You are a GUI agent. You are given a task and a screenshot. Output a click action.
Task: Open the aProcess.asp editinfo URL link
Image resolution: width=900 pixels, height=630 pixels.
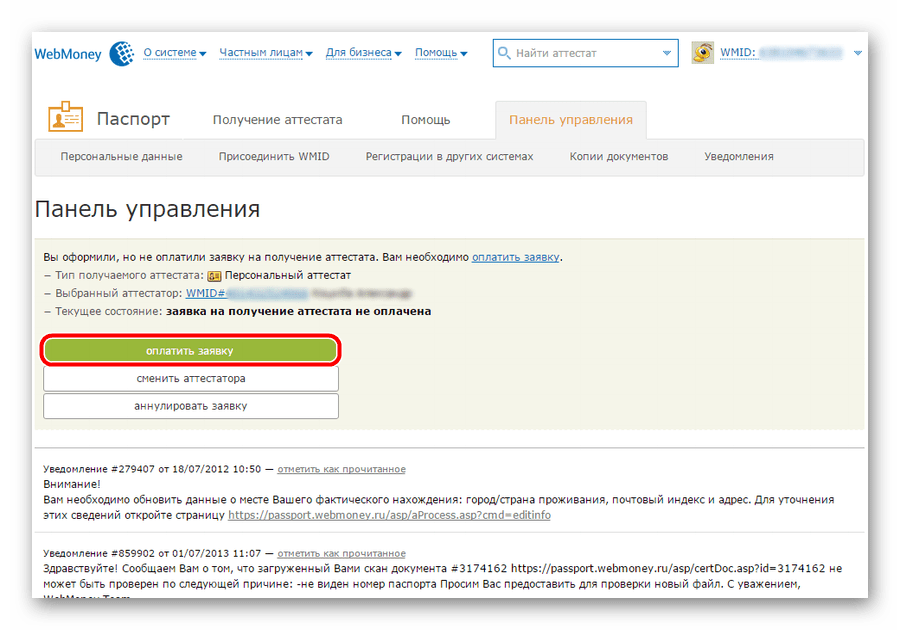click(389, 515)
